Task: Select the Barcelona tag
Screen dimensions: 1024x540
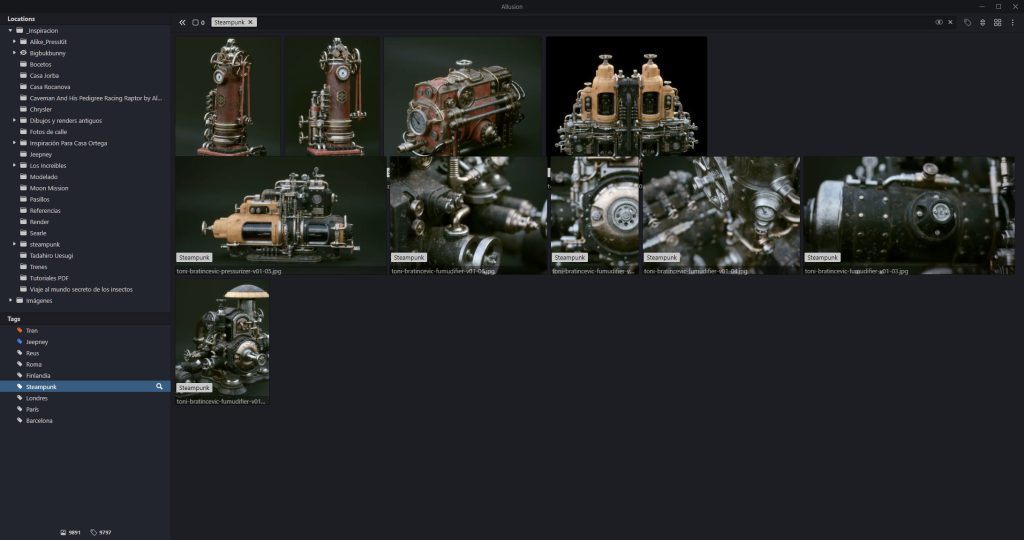Action: point(39,420)
